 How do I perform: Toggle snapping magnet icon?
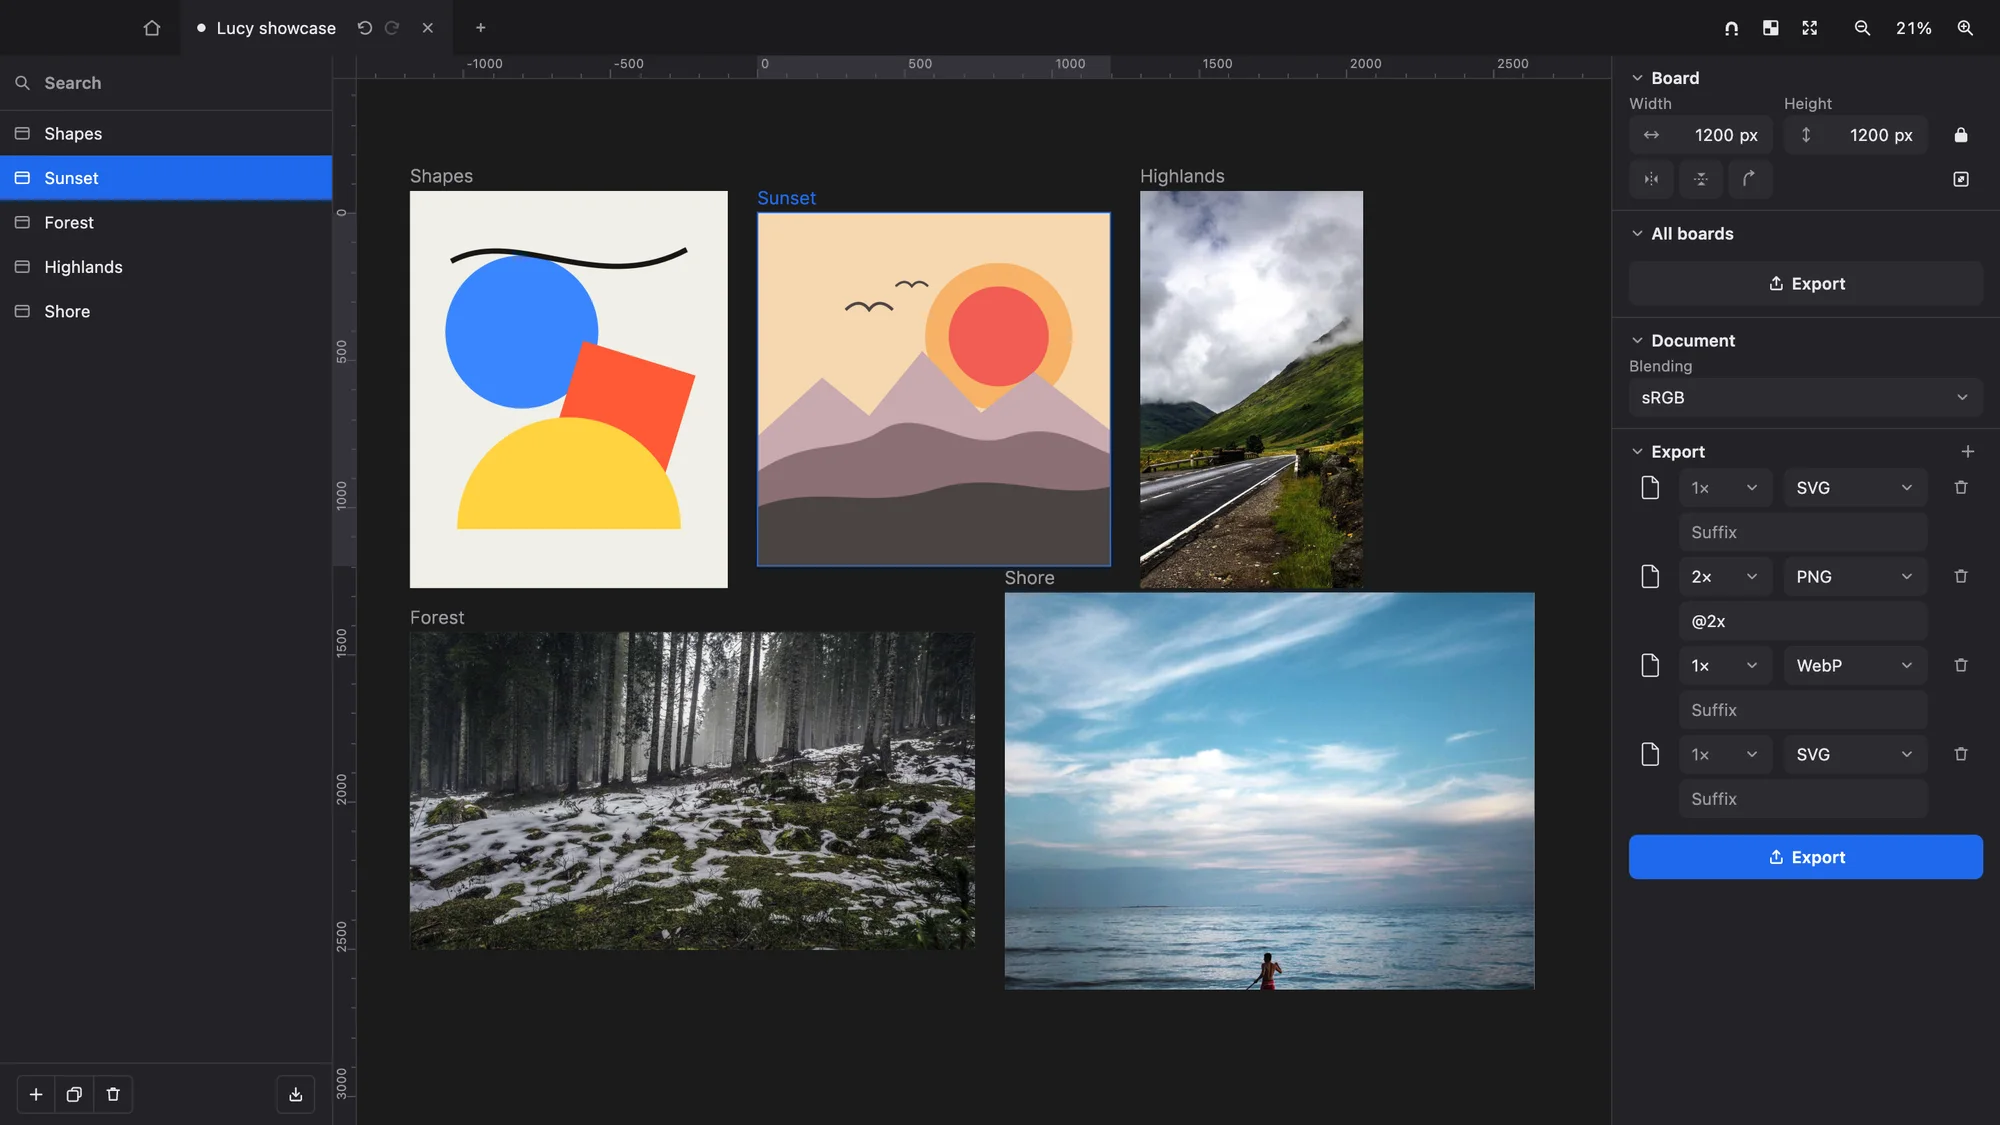click(1731, 28)
